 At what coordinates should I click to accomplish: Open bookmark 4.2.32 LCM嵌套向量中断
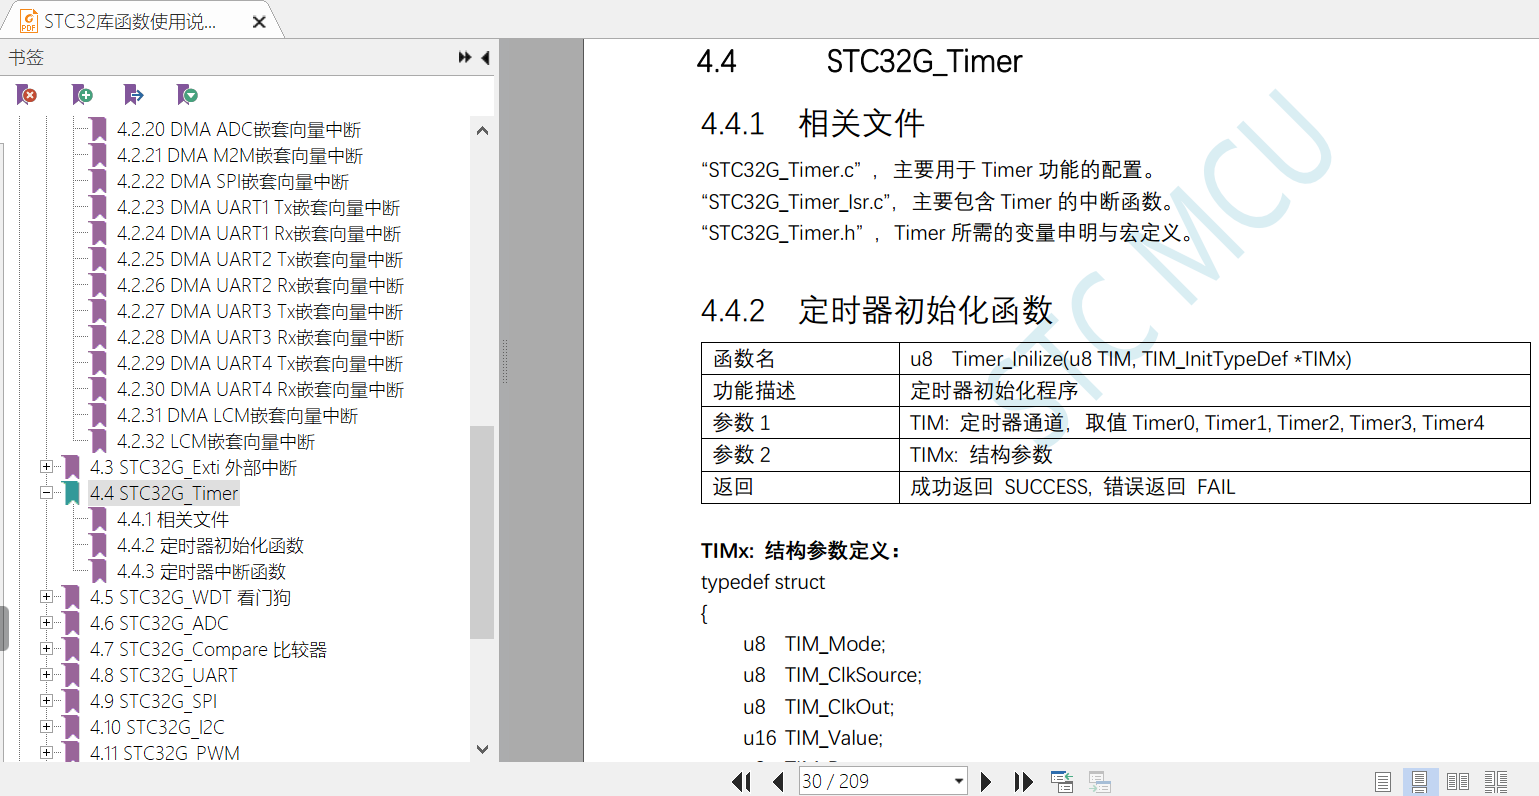pyautogui.click(x=216, y=441)
